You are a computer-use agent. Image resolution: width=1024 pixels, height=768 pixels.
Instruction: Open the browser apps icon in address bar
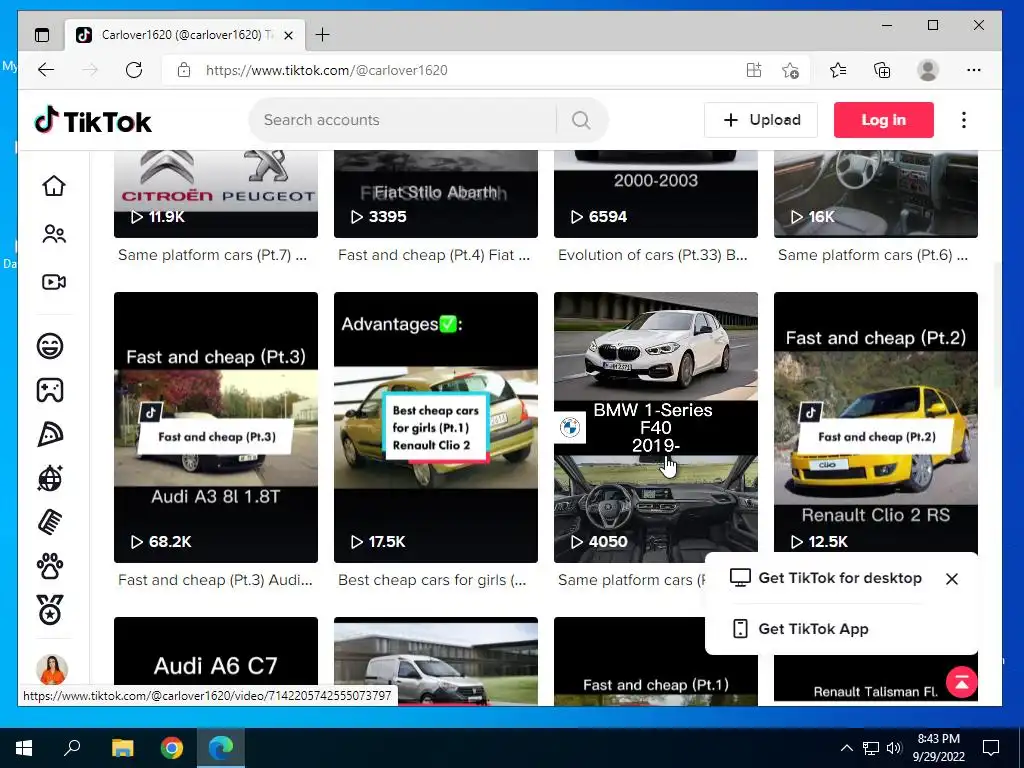754,70
